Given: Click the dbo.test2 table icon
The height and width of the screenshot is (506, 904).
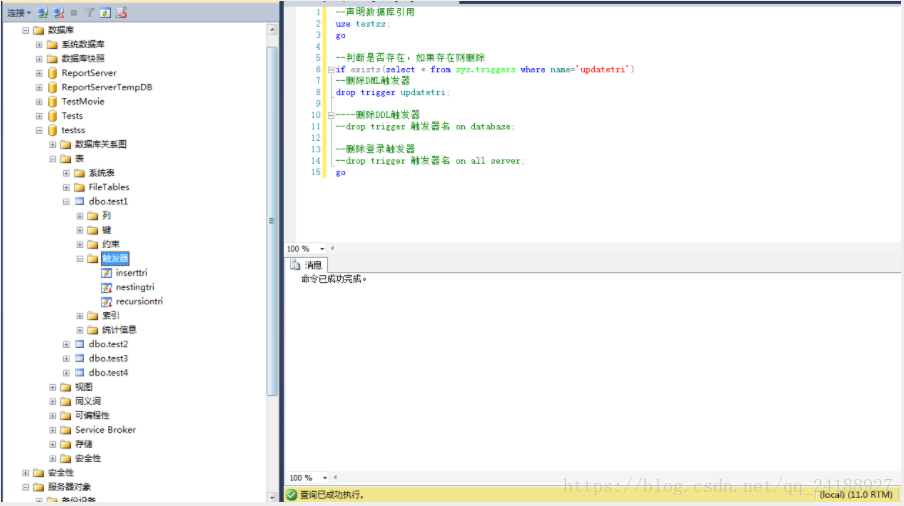Looking at the screenshot, I should [80, 344].
